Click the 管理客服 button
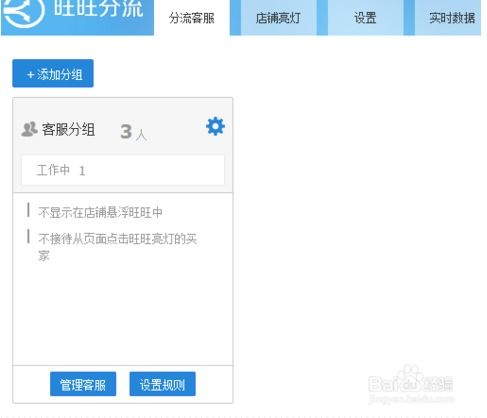The width and height of the screenshot is (487, 418). click(x=83, y=384)
